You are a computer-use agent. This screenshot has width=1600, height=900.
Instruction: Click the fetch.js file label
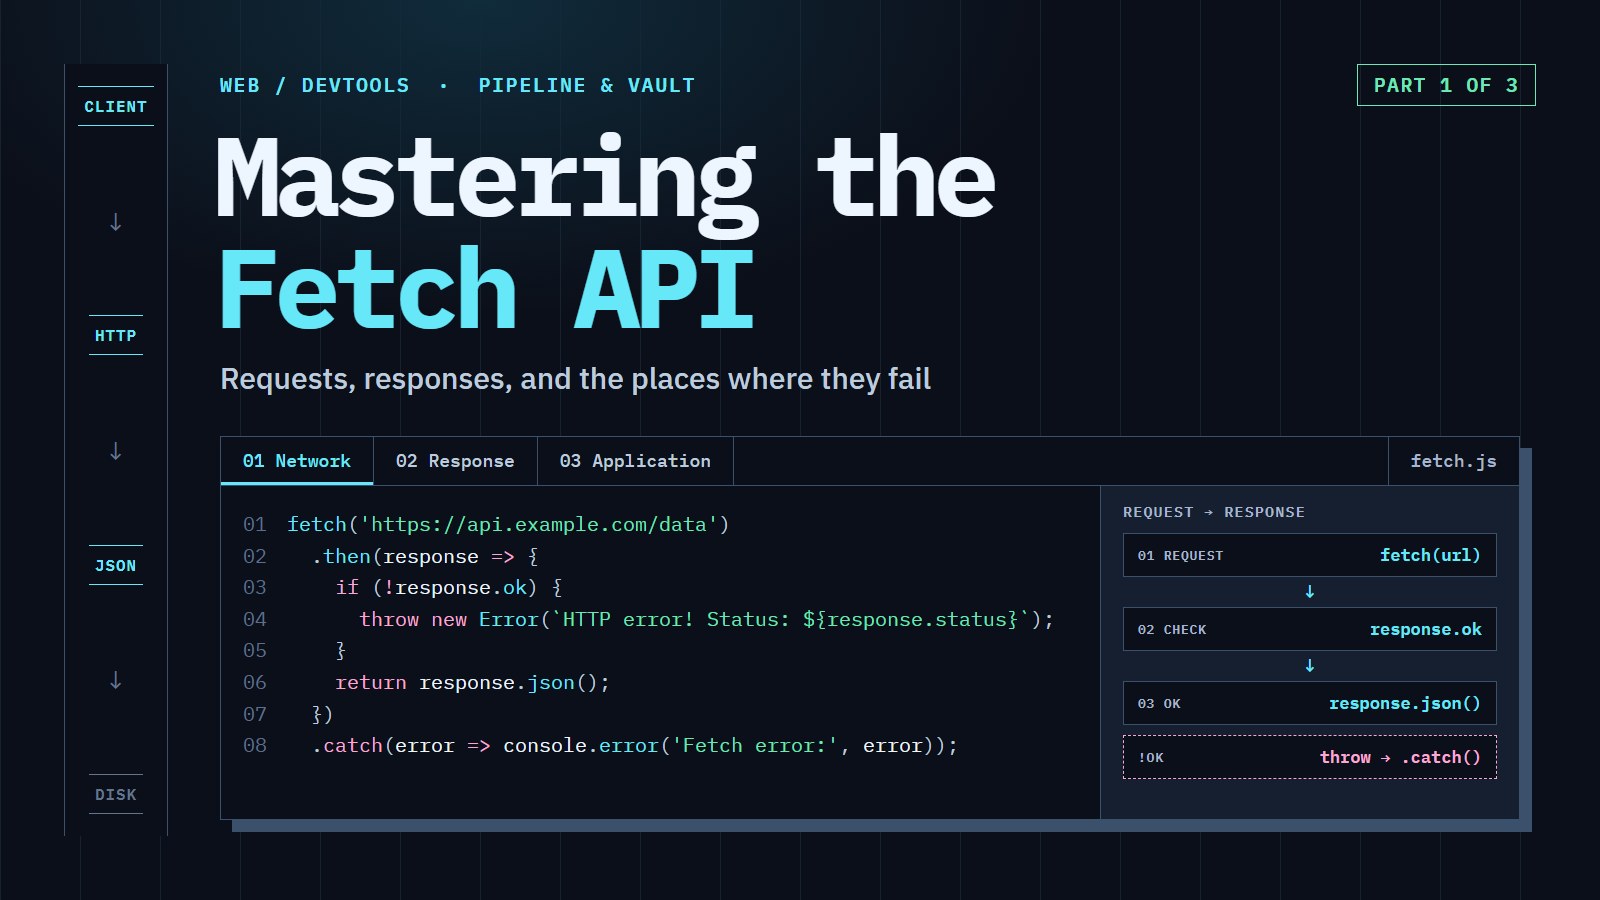pyautogui.click(x=1453, y=461)
